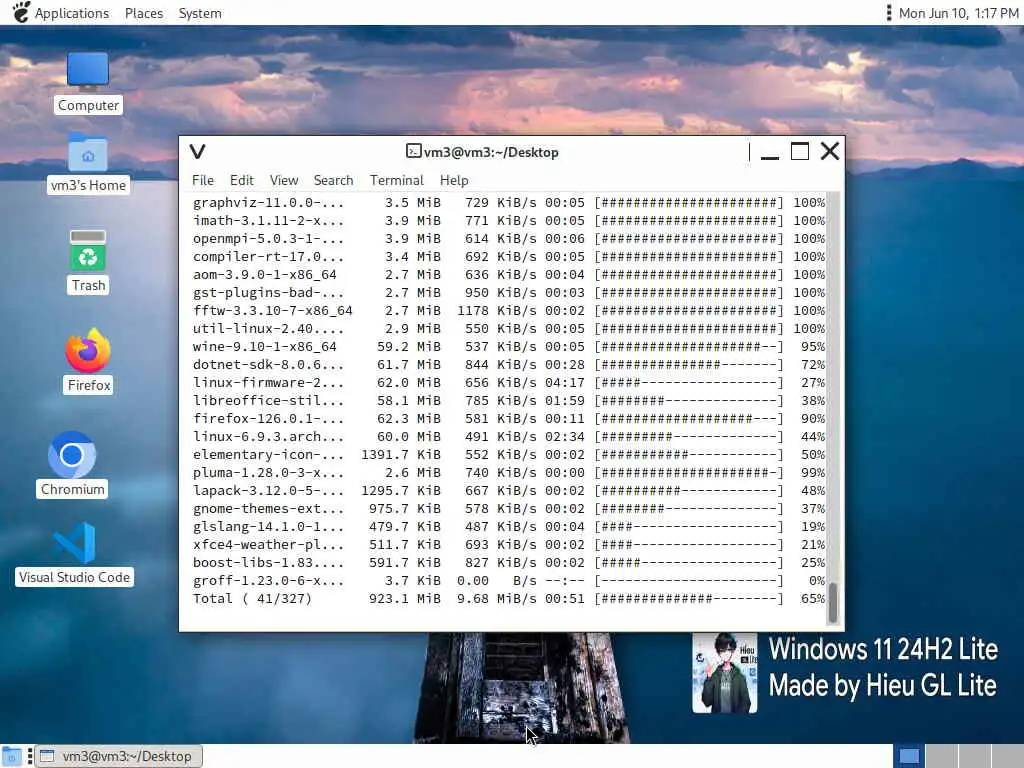Image resolution: width=1024 pixels, height=768 pixels.
Task: Open the terminal Search menu
Action: tap(333, 180)
